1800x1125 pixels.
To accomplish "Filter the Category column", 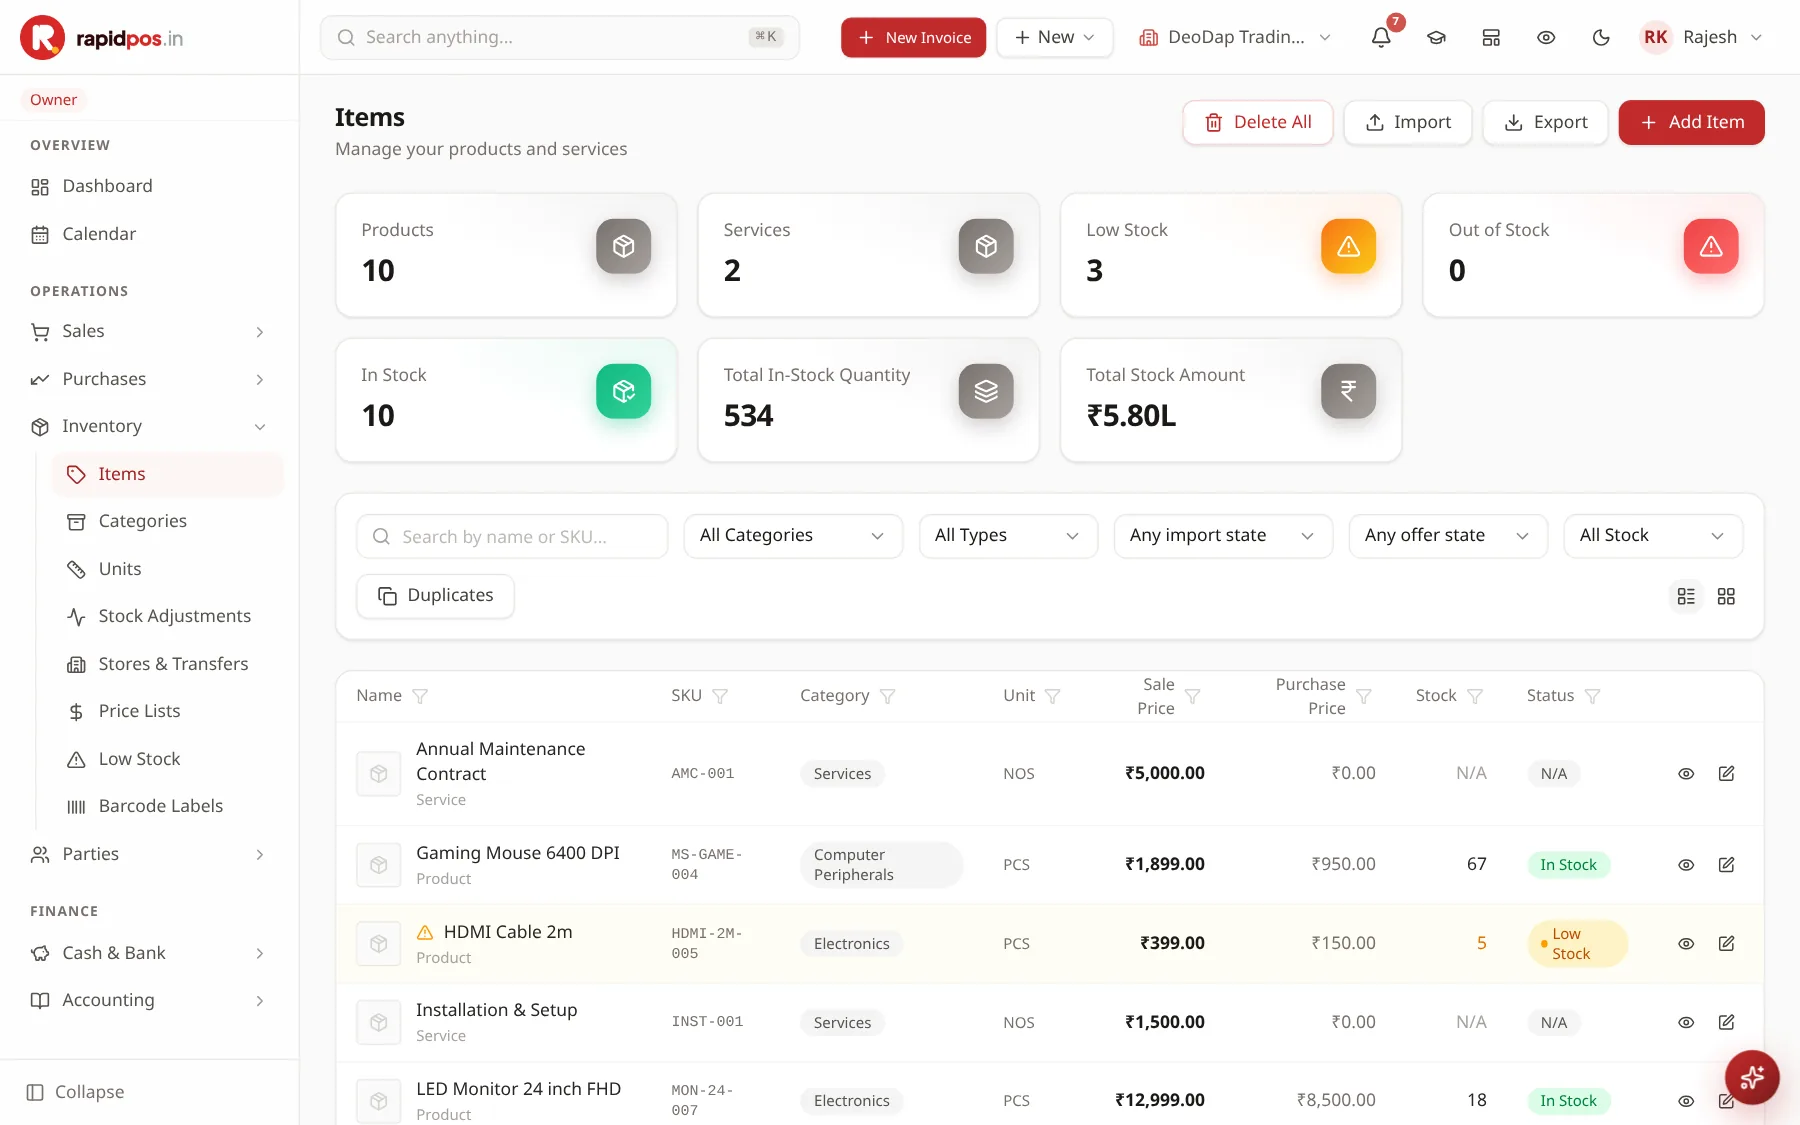I will (x=887, y=696).
